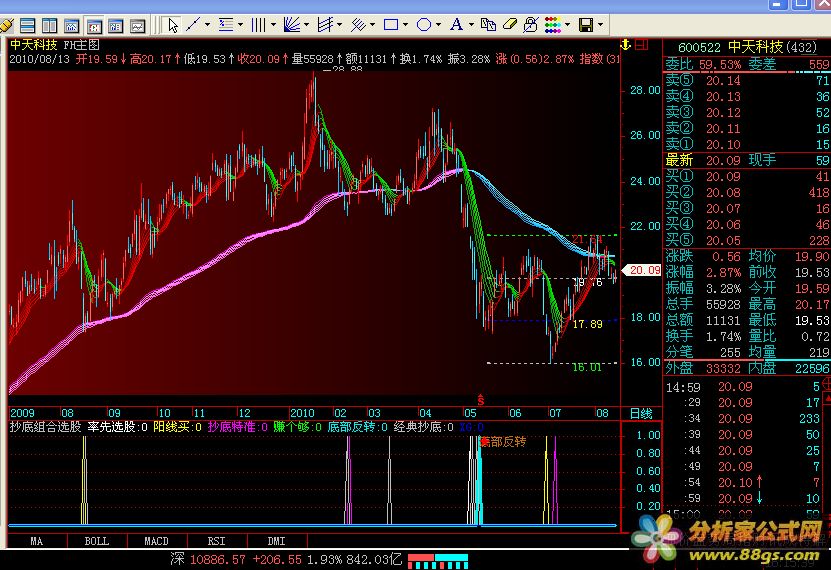Select the 买⑤ 20.05 bid row
The height and width of the screenshot is (570, 831).
747,241
